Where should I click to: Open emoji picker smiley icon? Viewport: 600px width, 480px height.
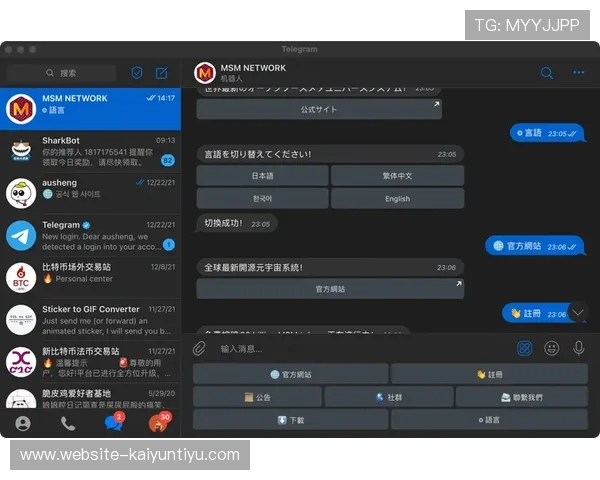coord(551,348)
